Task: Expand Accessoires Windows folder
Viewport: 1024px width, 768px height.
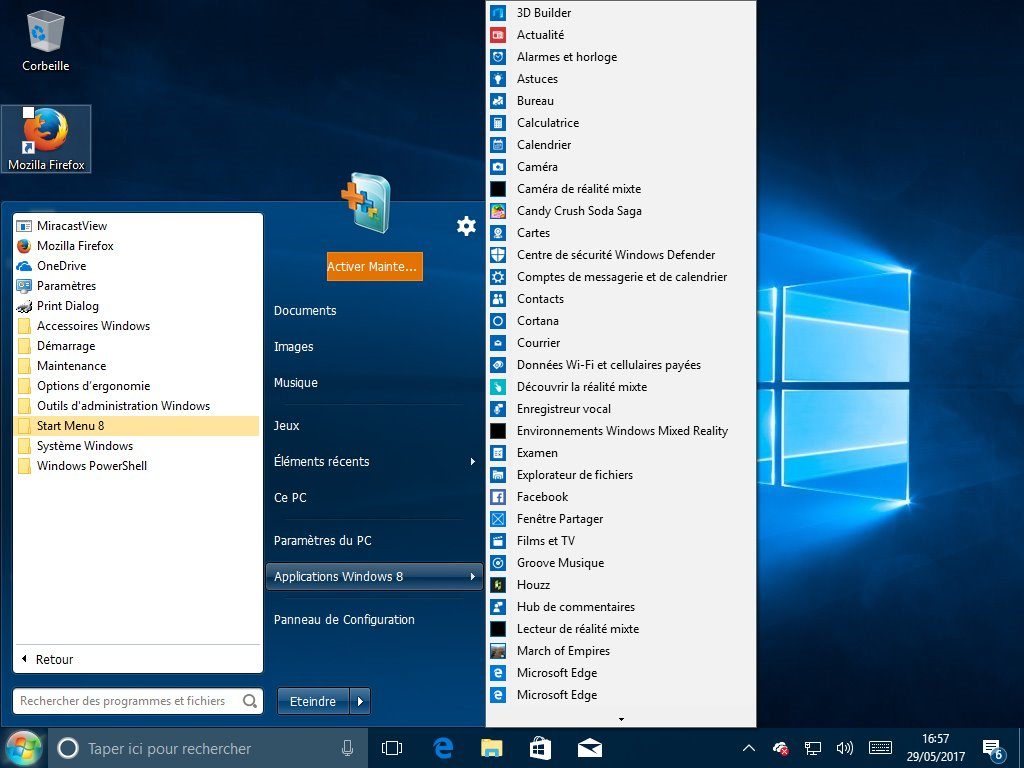Action: tap(137, 326)
